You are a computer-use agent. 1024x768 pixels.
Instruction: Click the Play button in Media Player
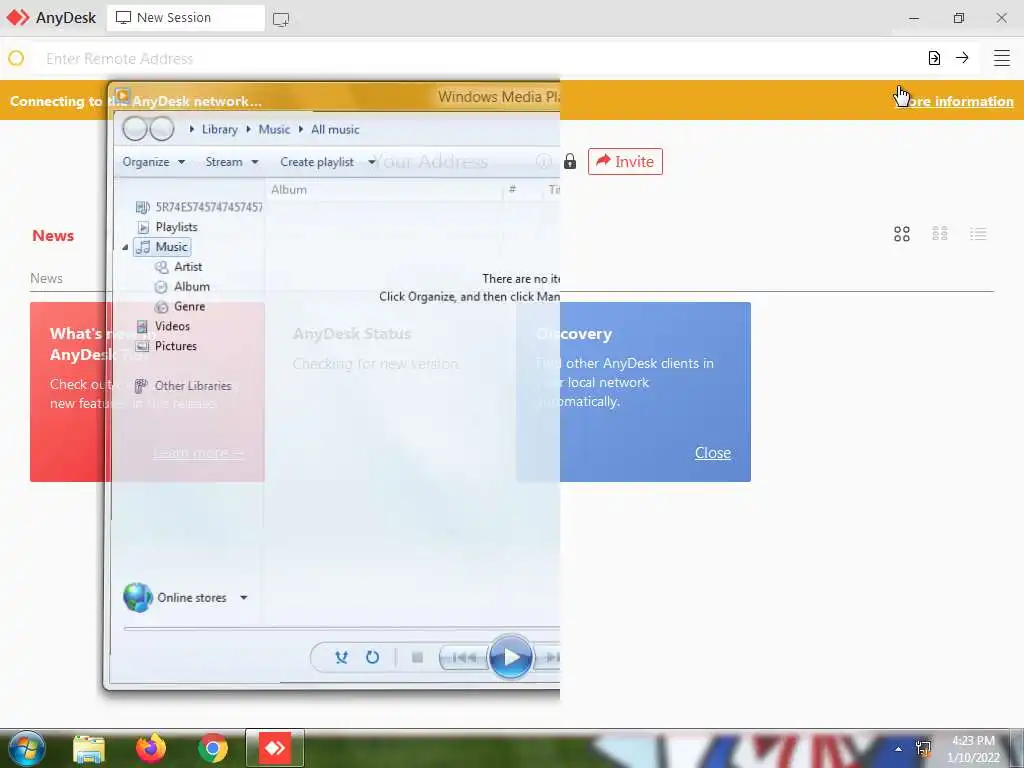(x=510, y=656)
